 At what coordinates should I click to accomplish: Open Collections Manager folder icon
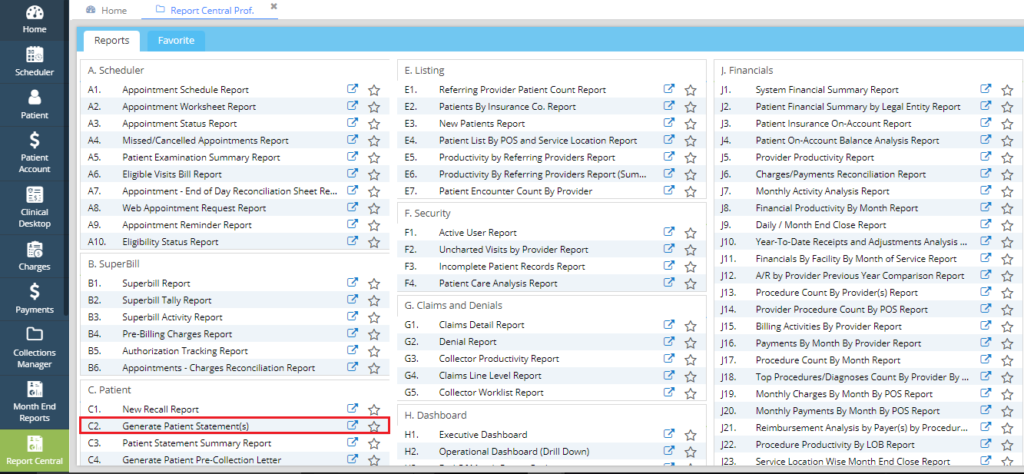(34, 333)
